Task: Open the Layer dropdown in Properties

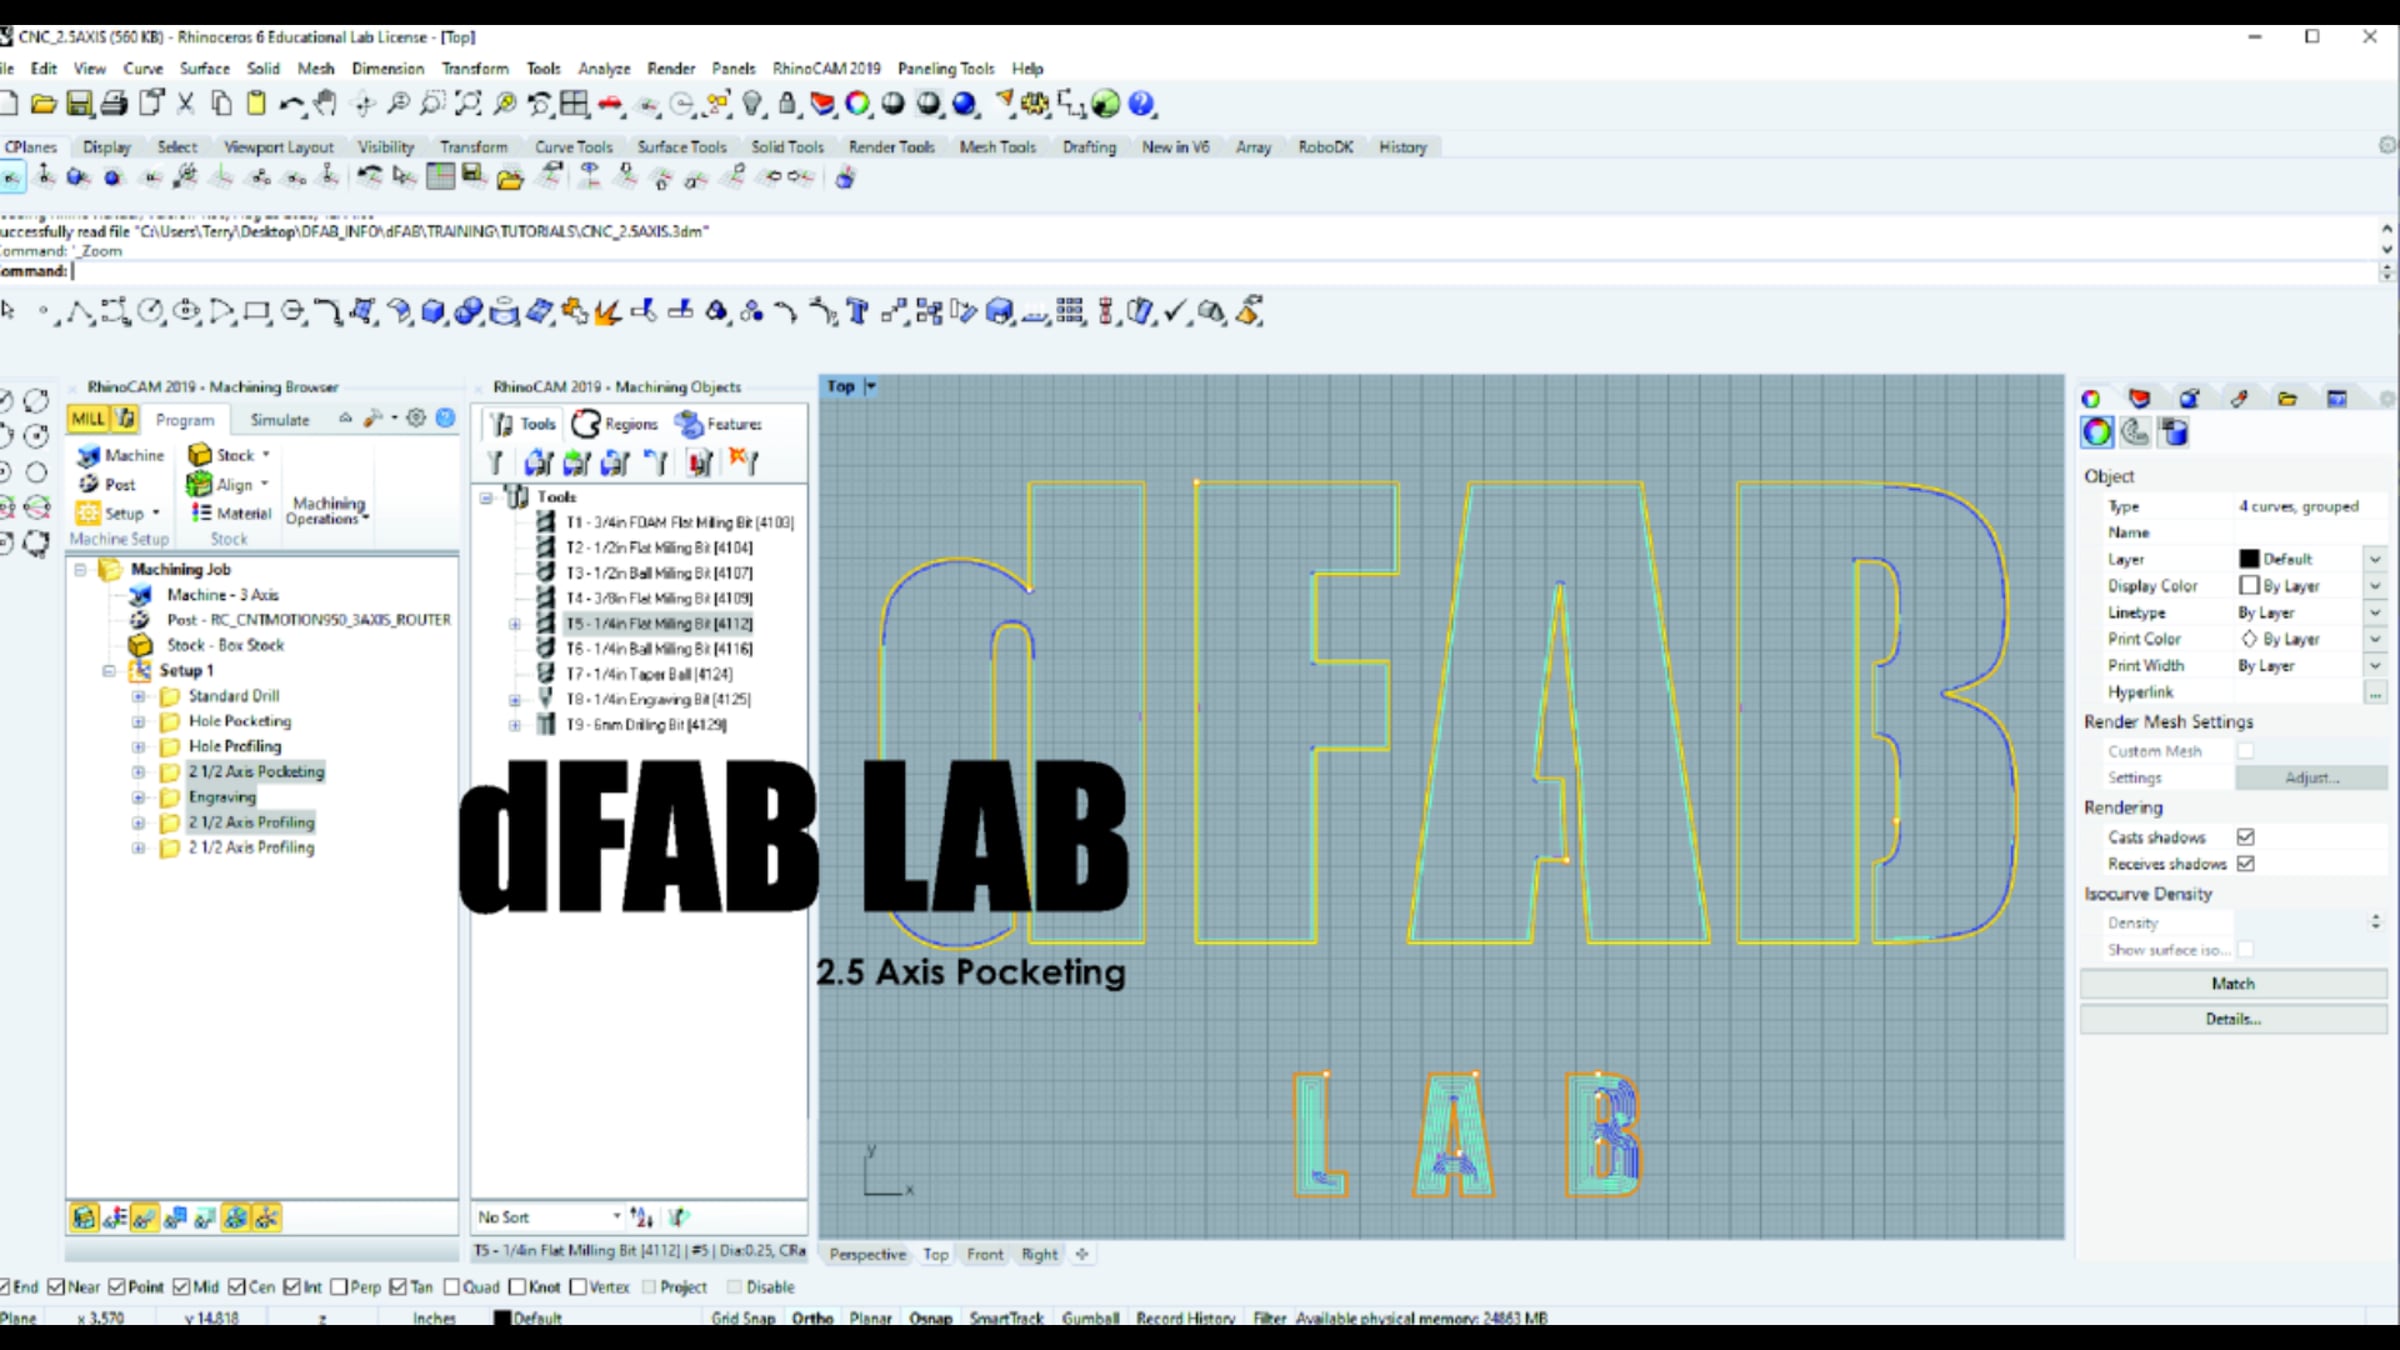Action: click(2375, 559)
